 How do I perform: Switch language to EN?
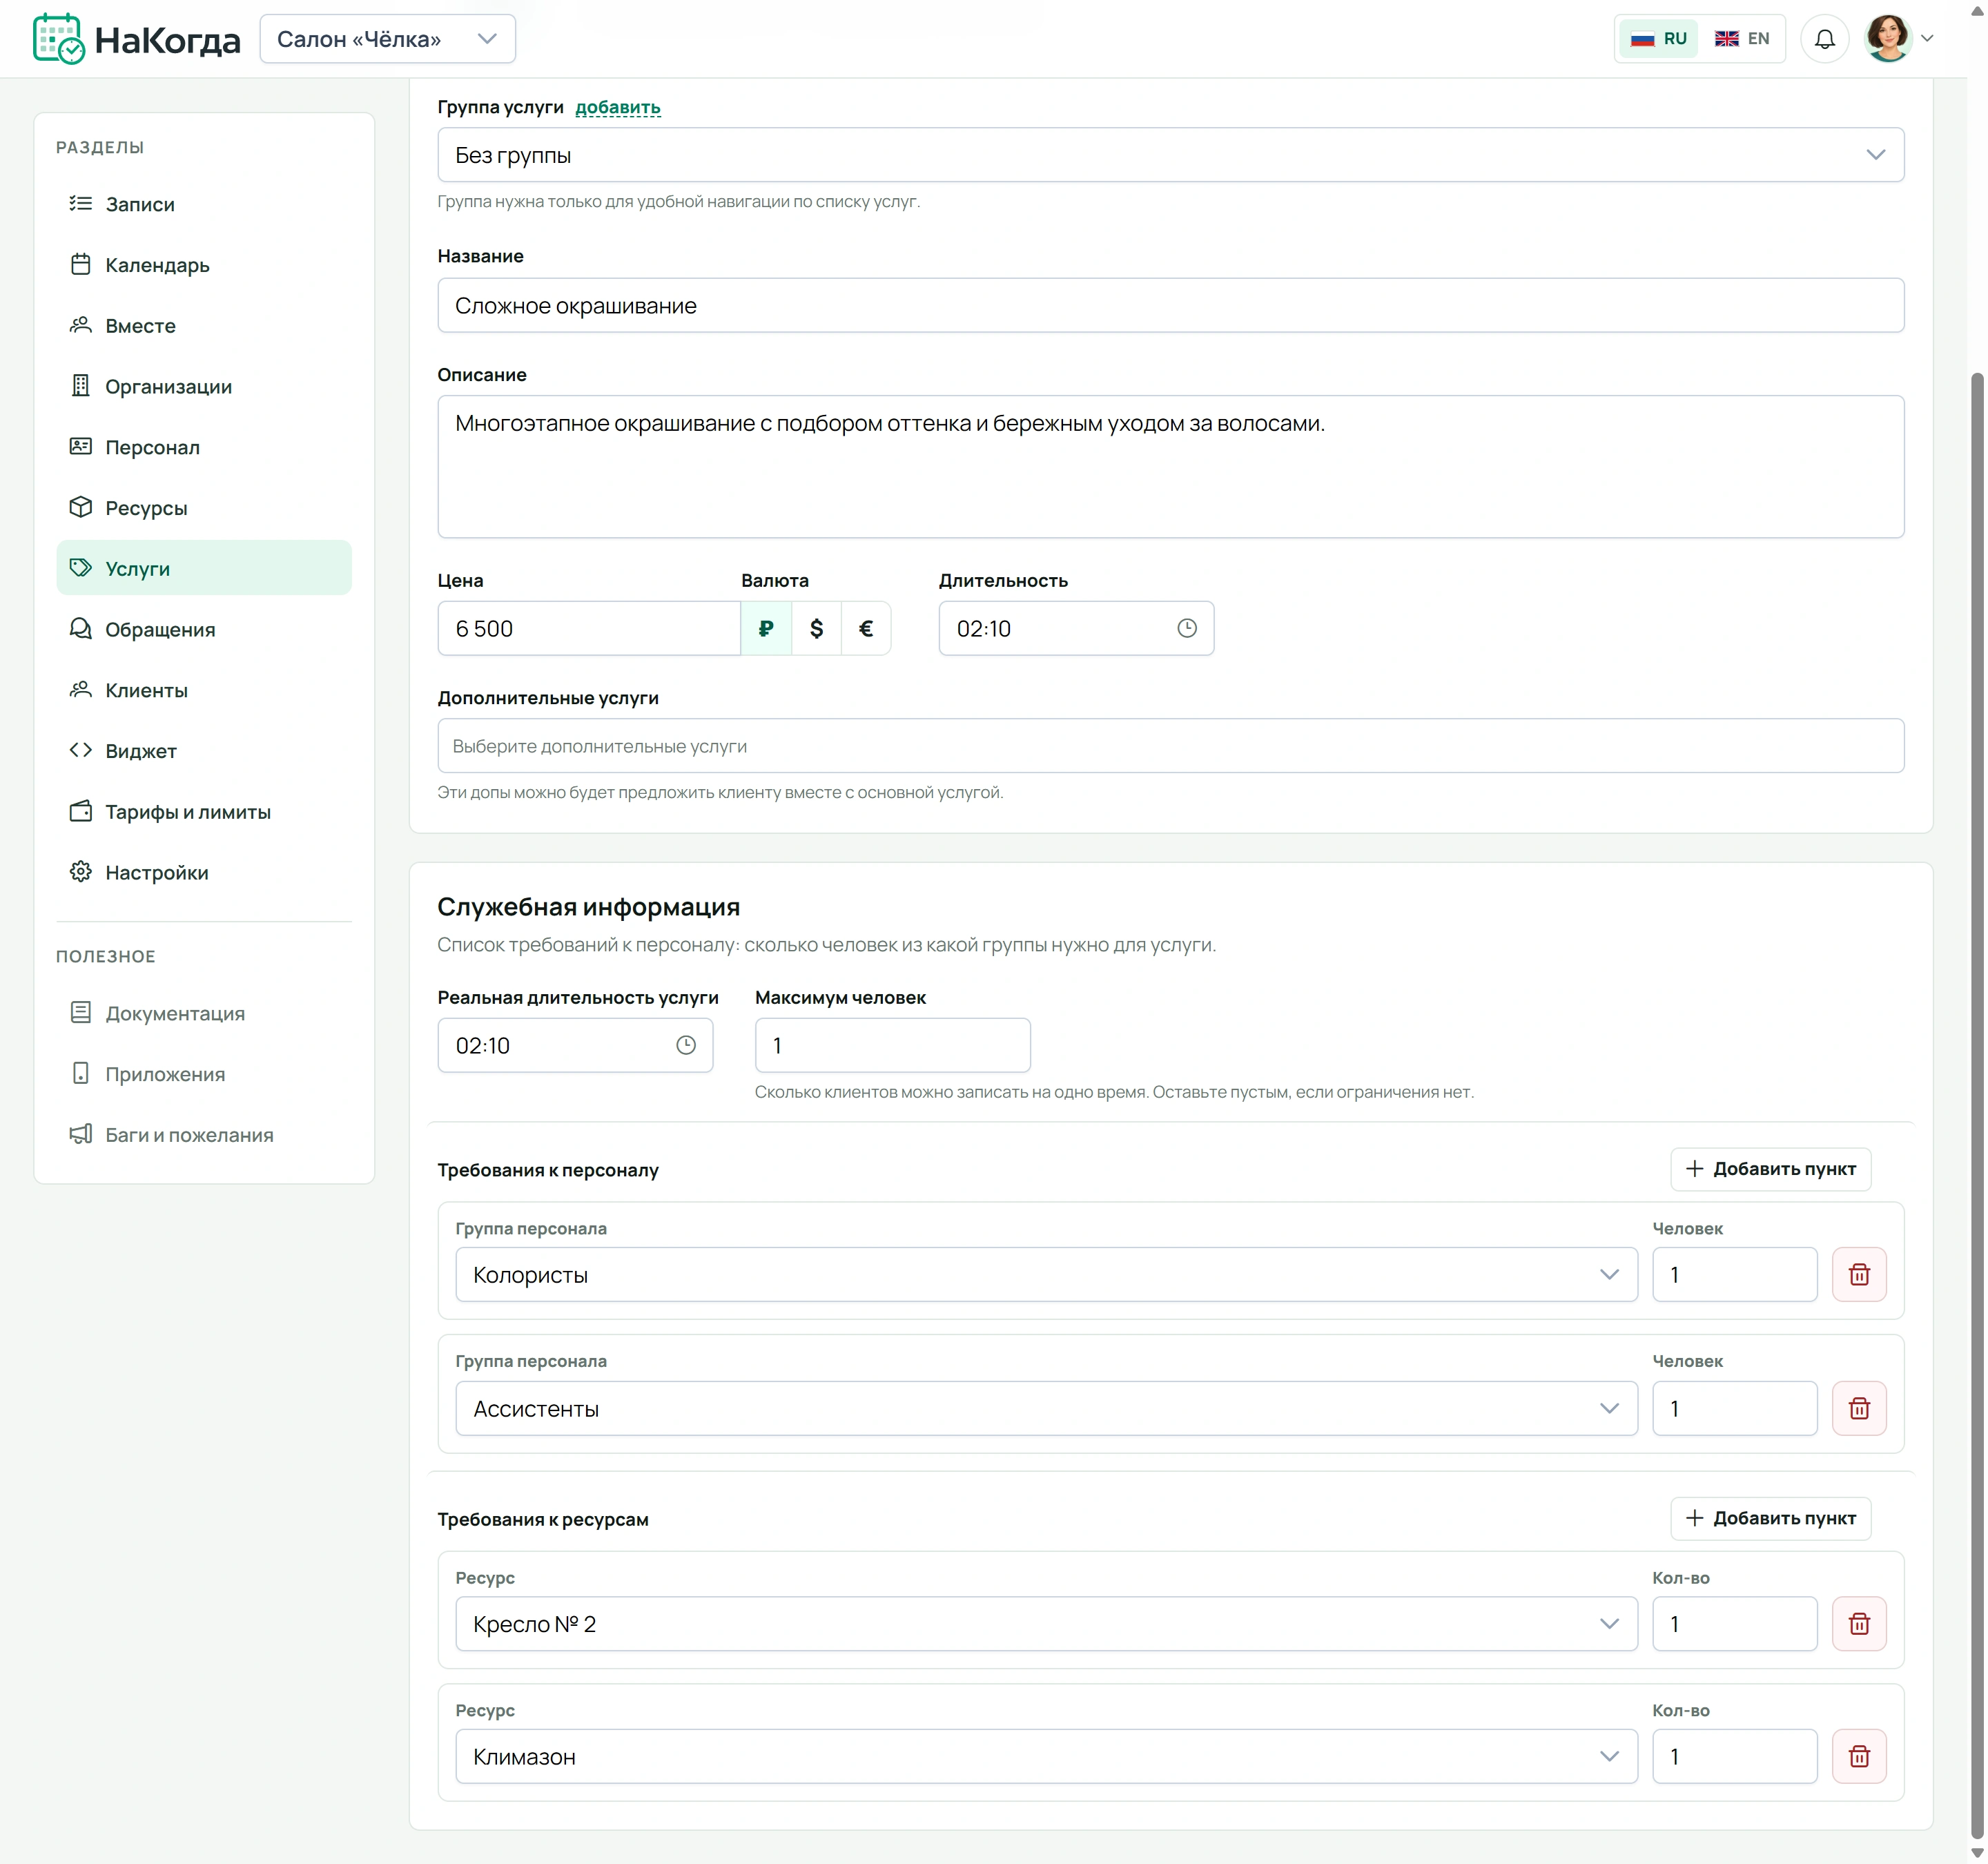click(x=1742, y=39)
